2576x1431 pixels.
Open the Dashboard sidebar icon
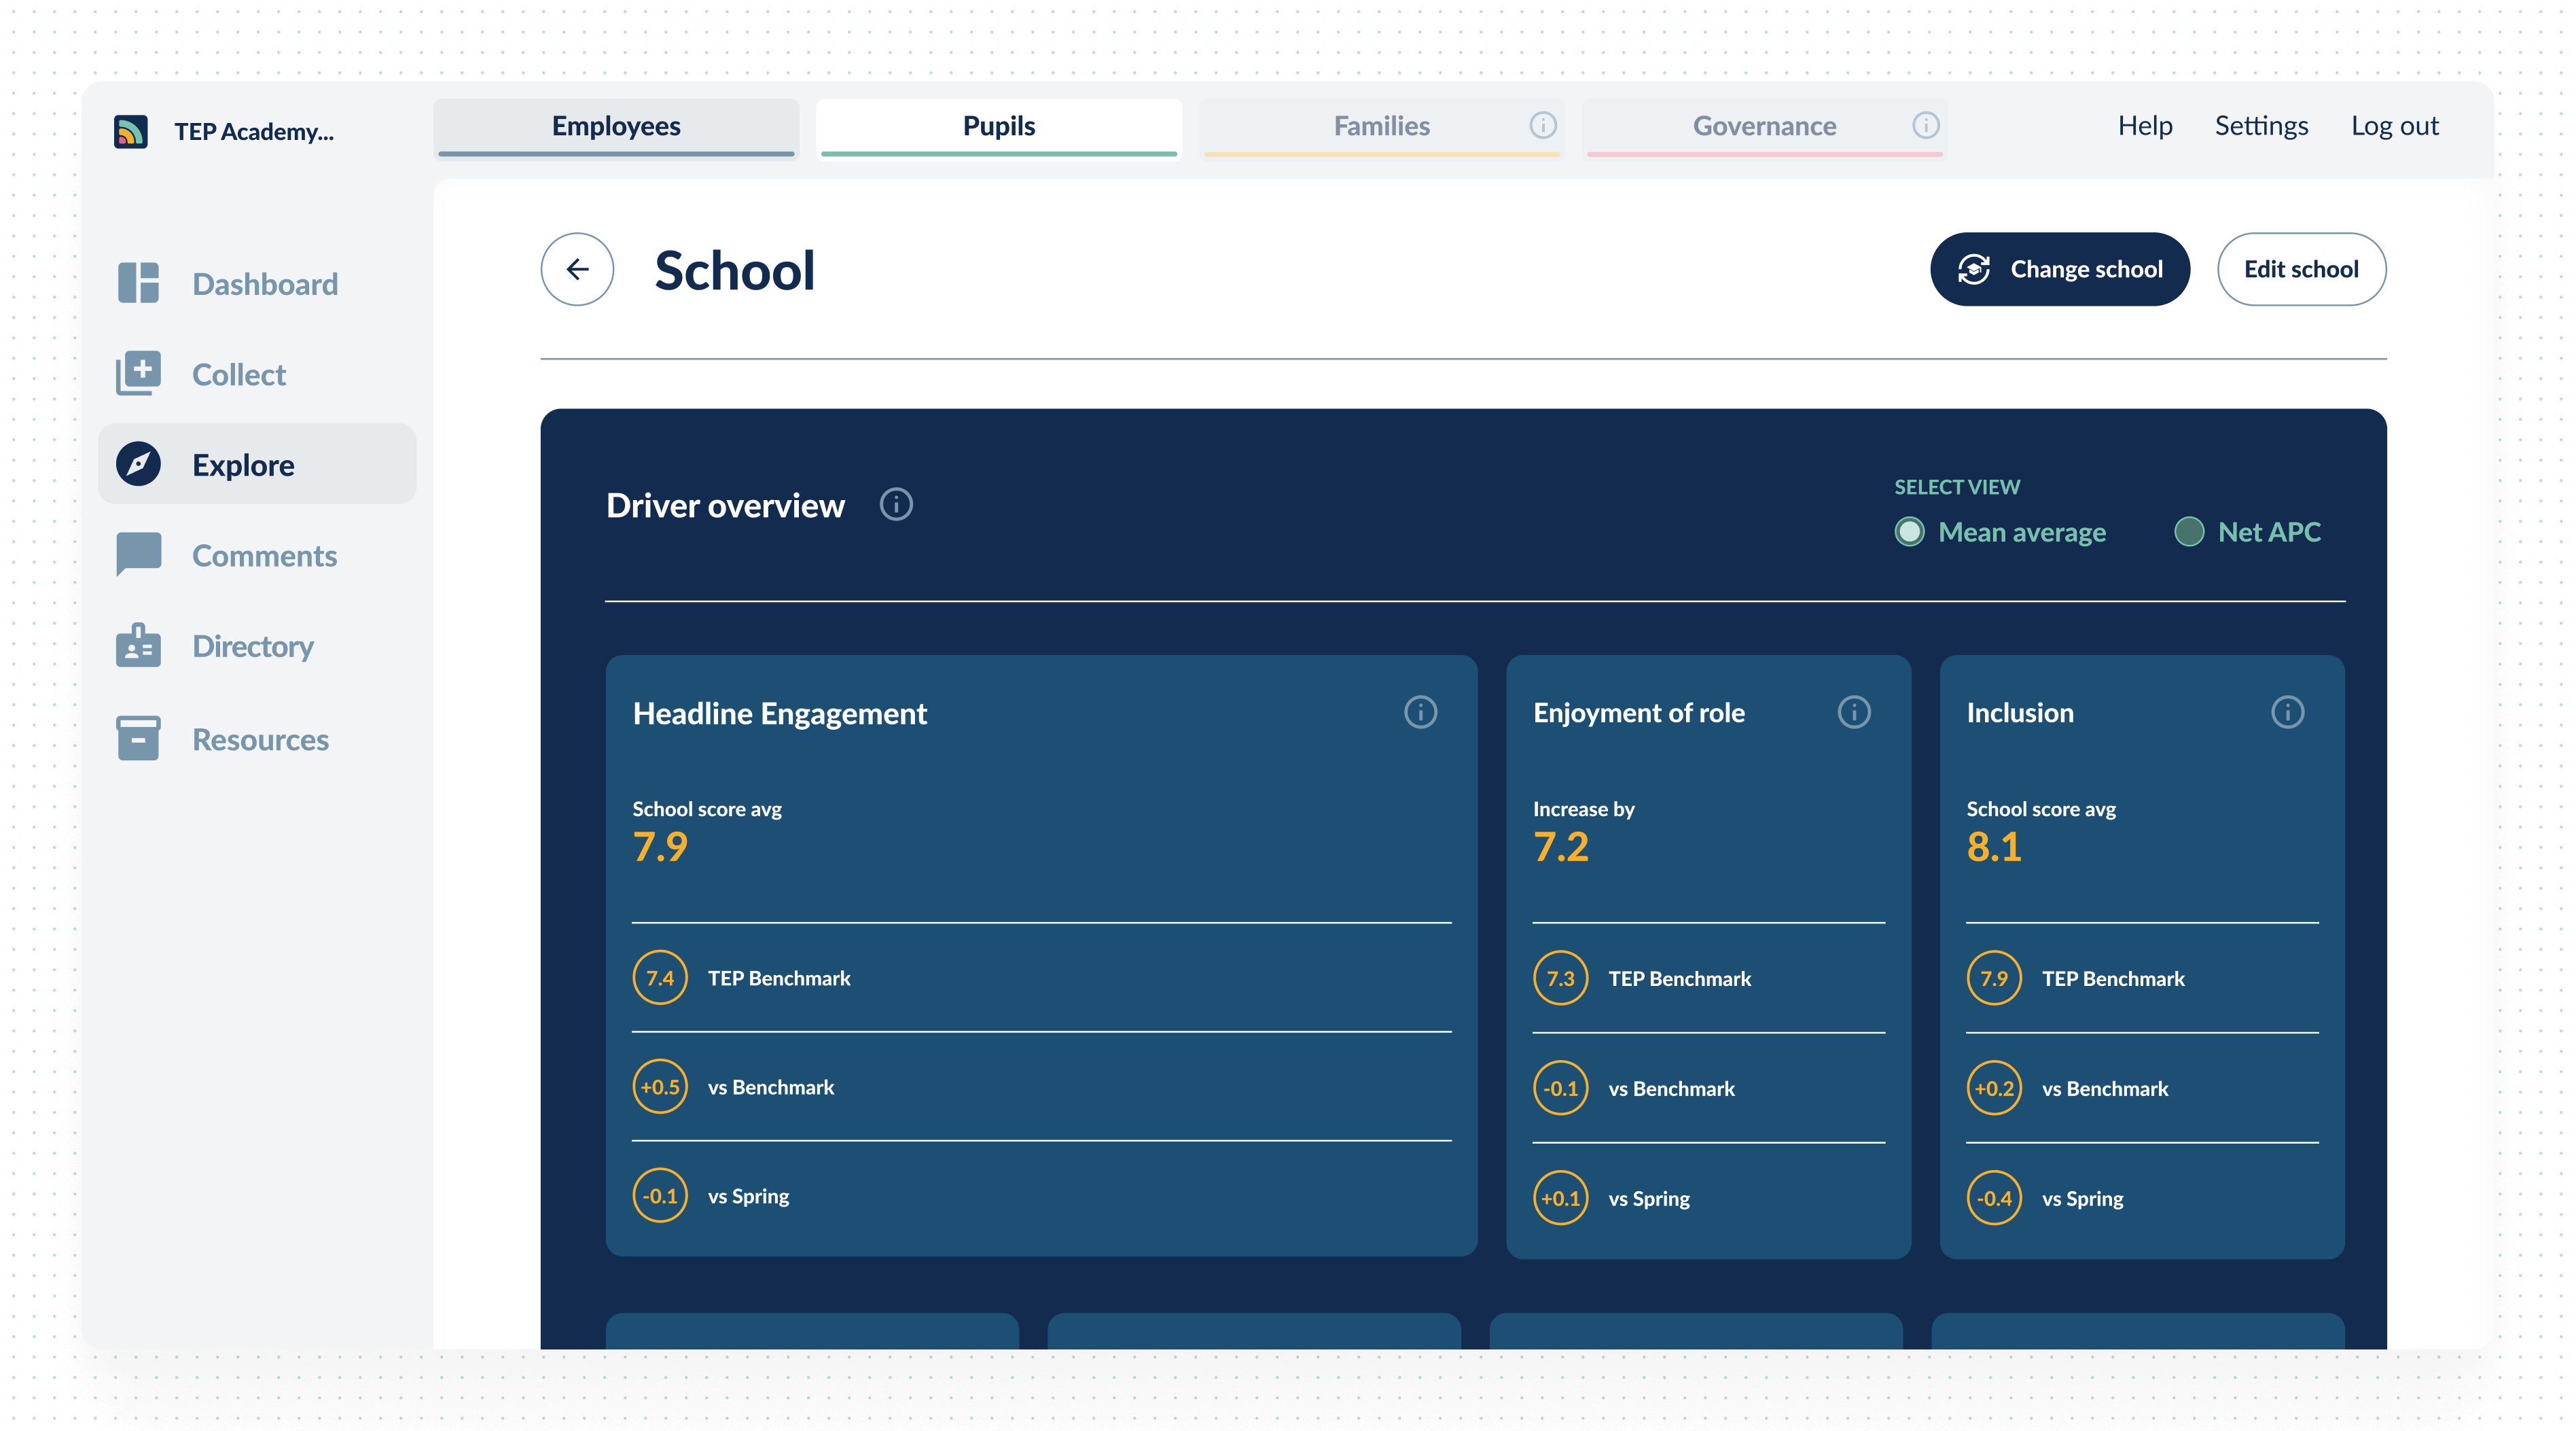tap(138, 283)
